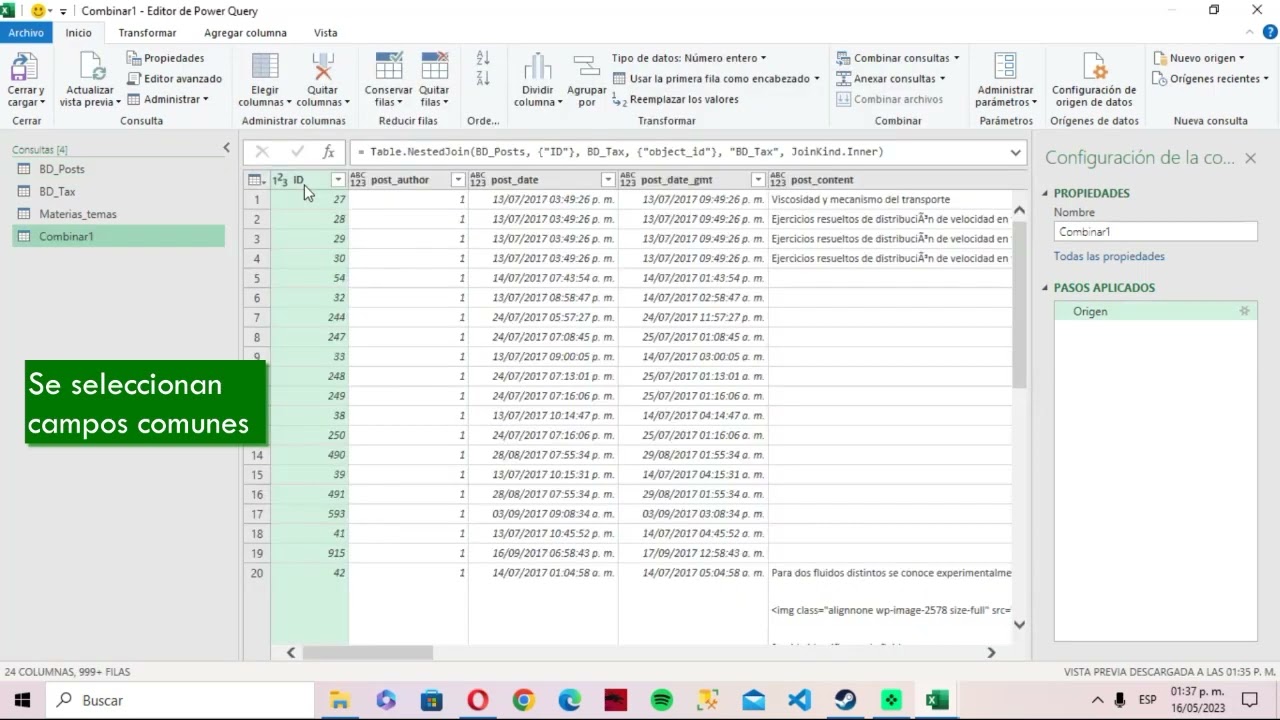
Task: Click the horizontal scrollbar thumb
Action: click(x=367, y=652)
